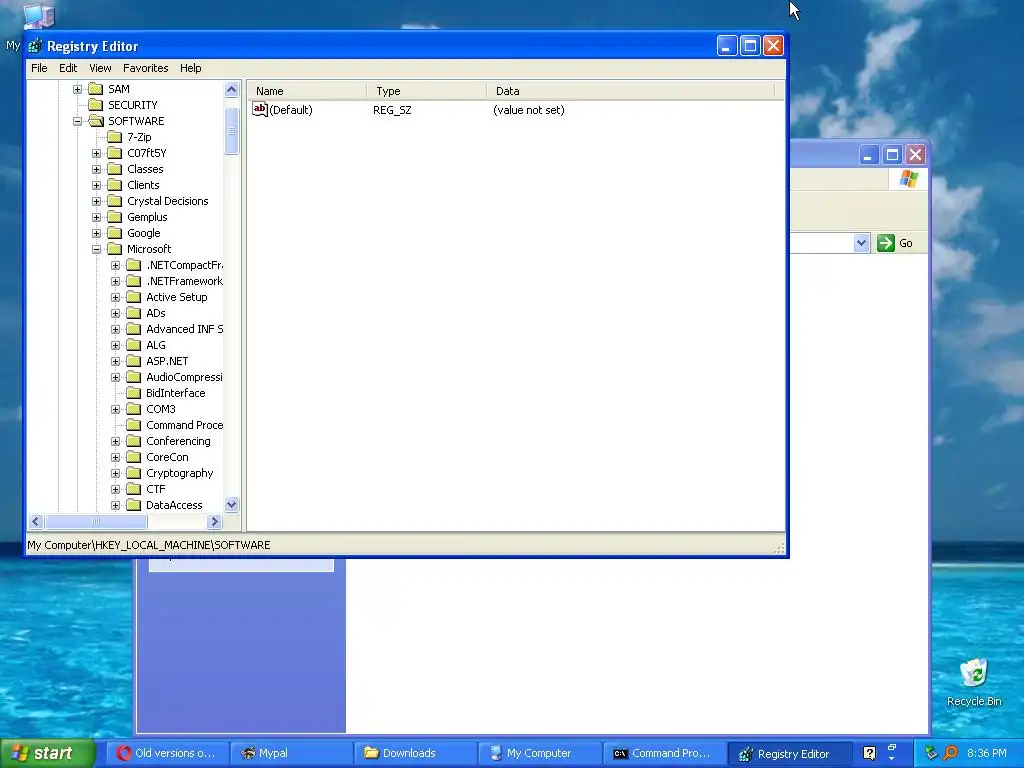Collapse the Microsoft key
The width and height of the screenshot is (1024, 768).
click(x=97, y=249)
